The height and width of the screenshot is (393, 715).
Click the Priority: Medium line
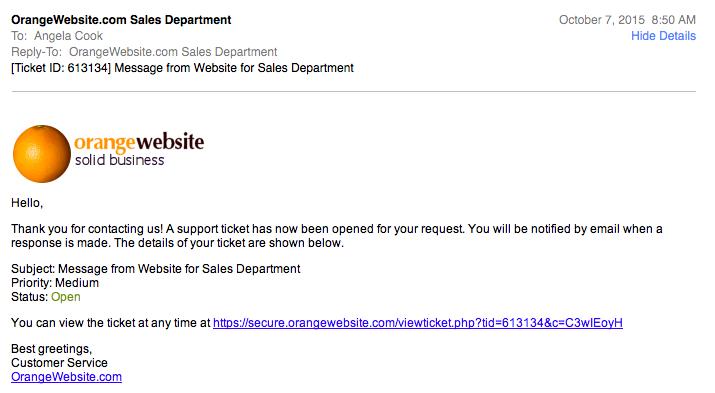tap(55, 283)
